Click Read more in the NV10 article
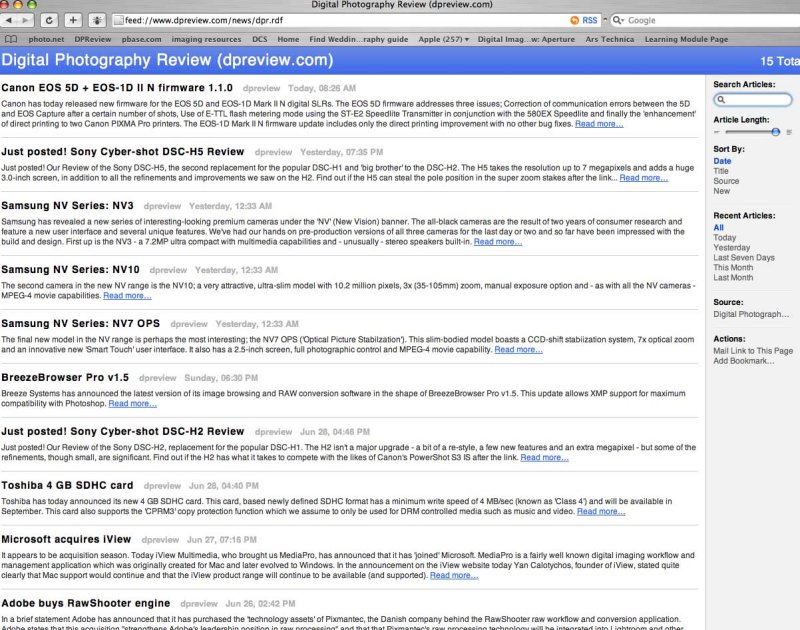Screen dimensions: 800x630 [x=127, y=295]
